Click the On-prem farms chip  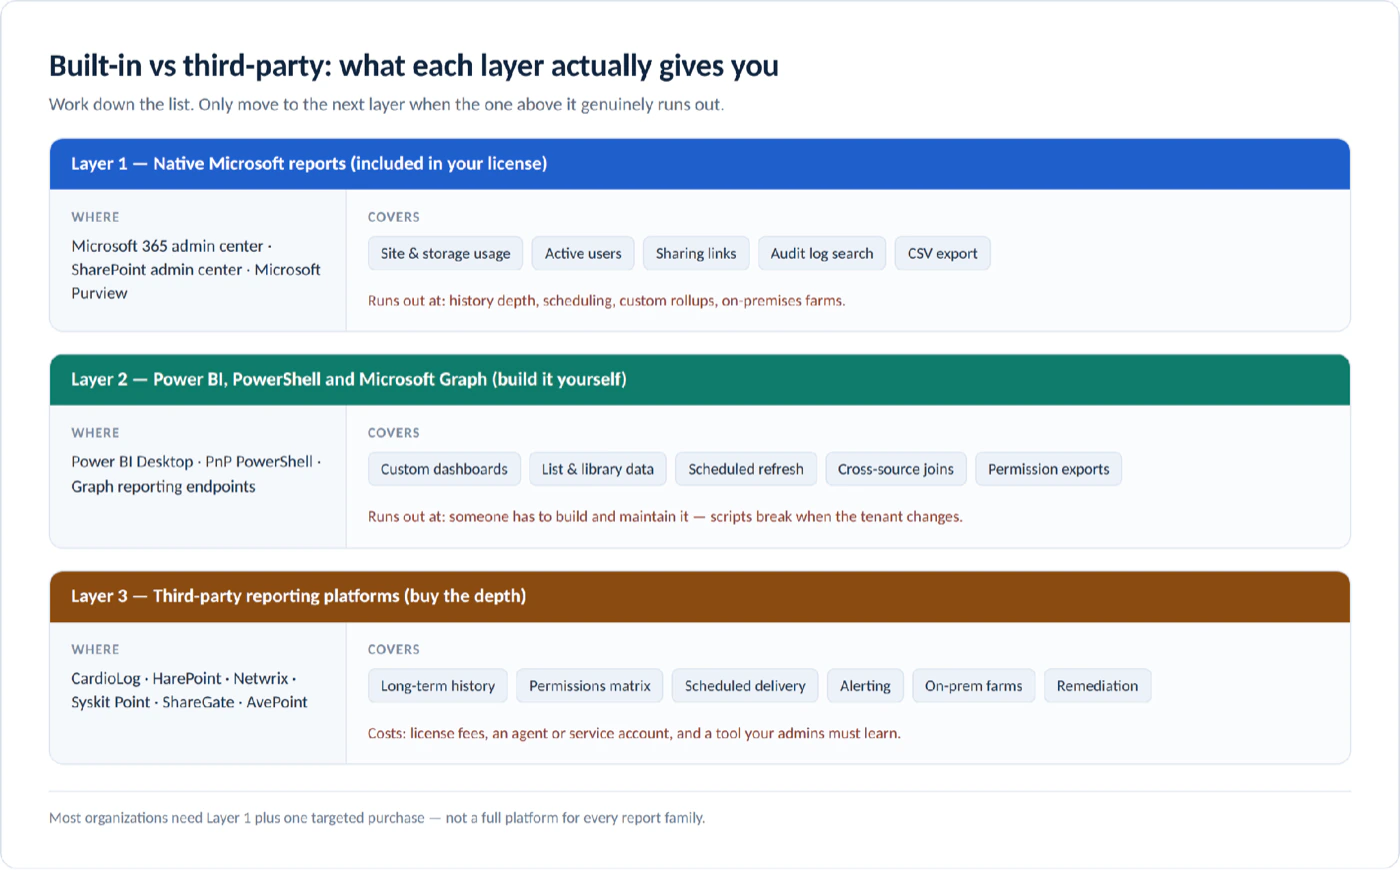pos(973,686)
